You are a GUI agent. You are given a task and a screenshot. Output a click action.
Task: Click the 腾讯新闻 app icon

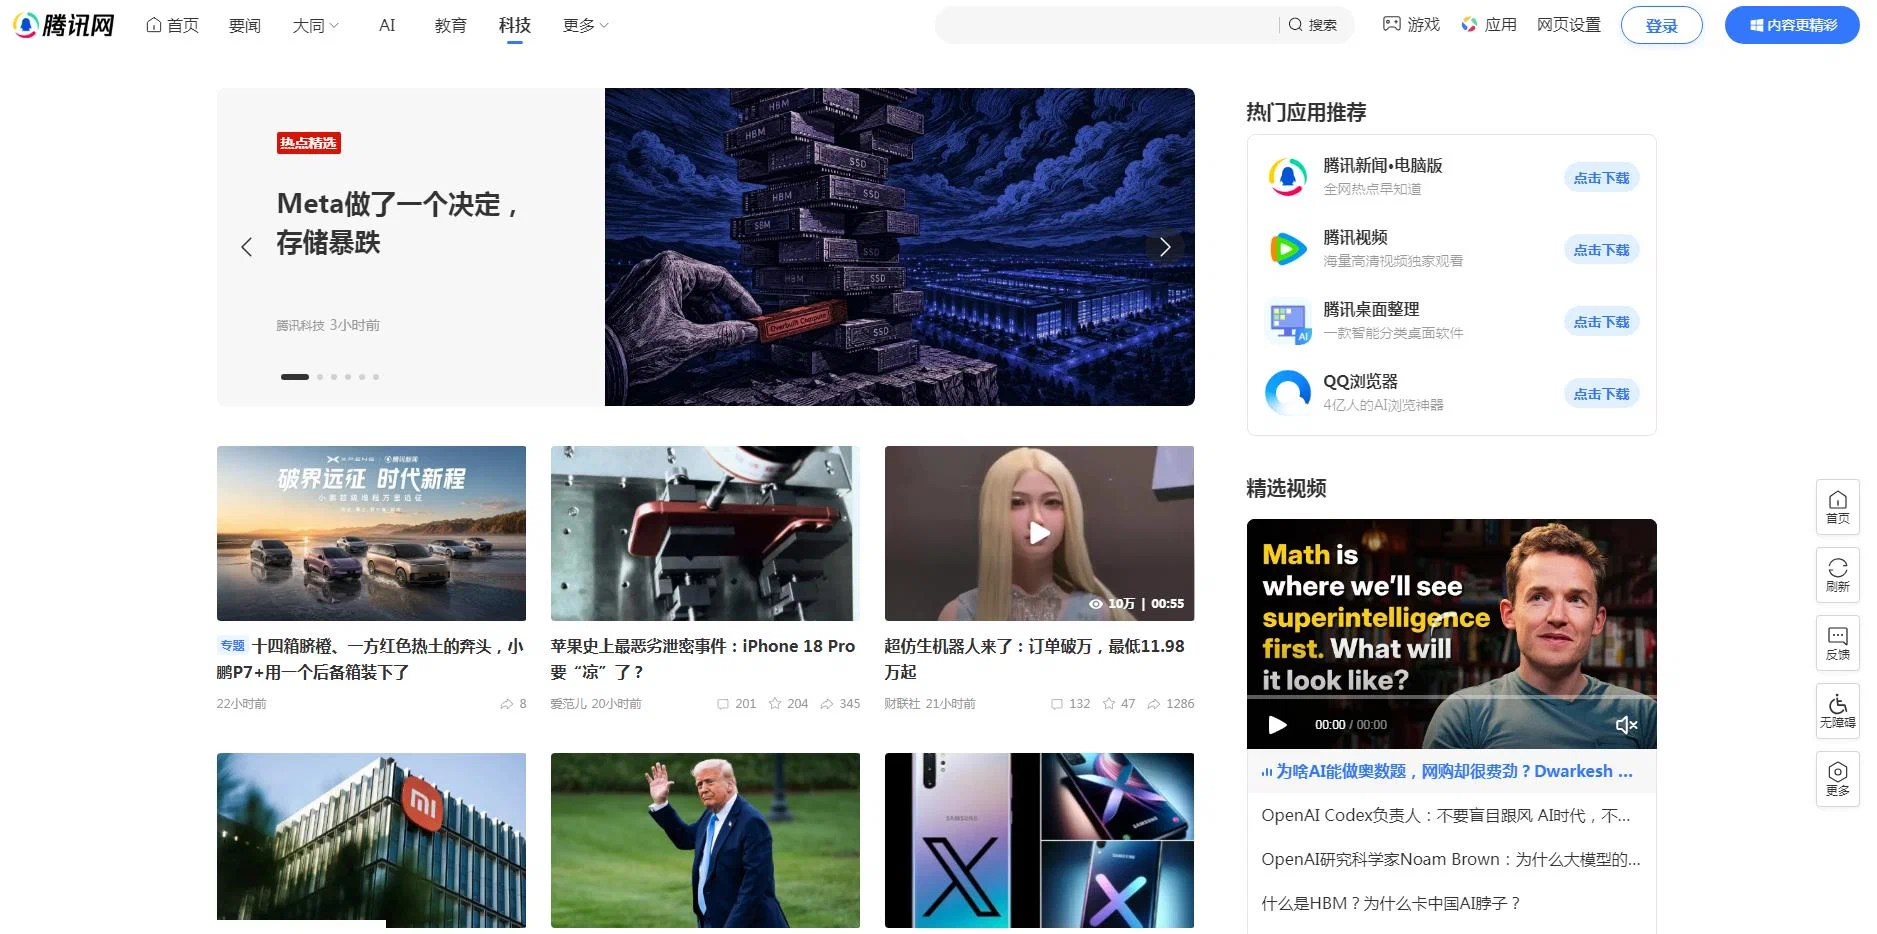point(1287,177)
